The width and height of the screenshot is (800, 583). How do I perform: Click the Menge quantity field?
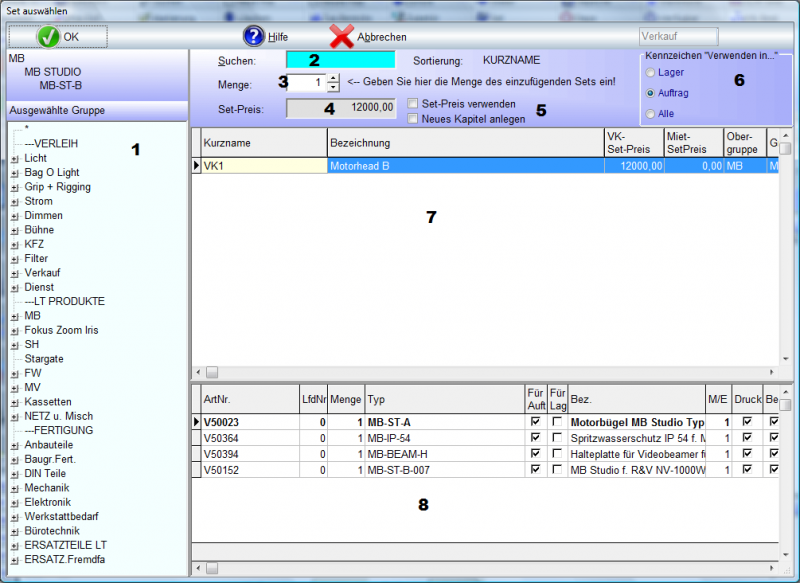[306, 83]
